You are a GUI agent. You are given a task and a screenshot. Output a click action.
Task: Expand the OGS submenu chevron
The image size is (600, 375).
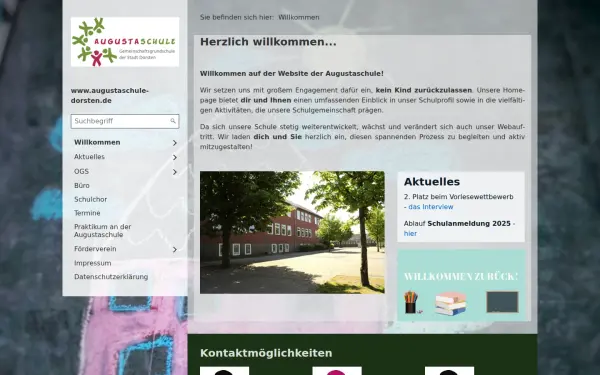[174, 172]
